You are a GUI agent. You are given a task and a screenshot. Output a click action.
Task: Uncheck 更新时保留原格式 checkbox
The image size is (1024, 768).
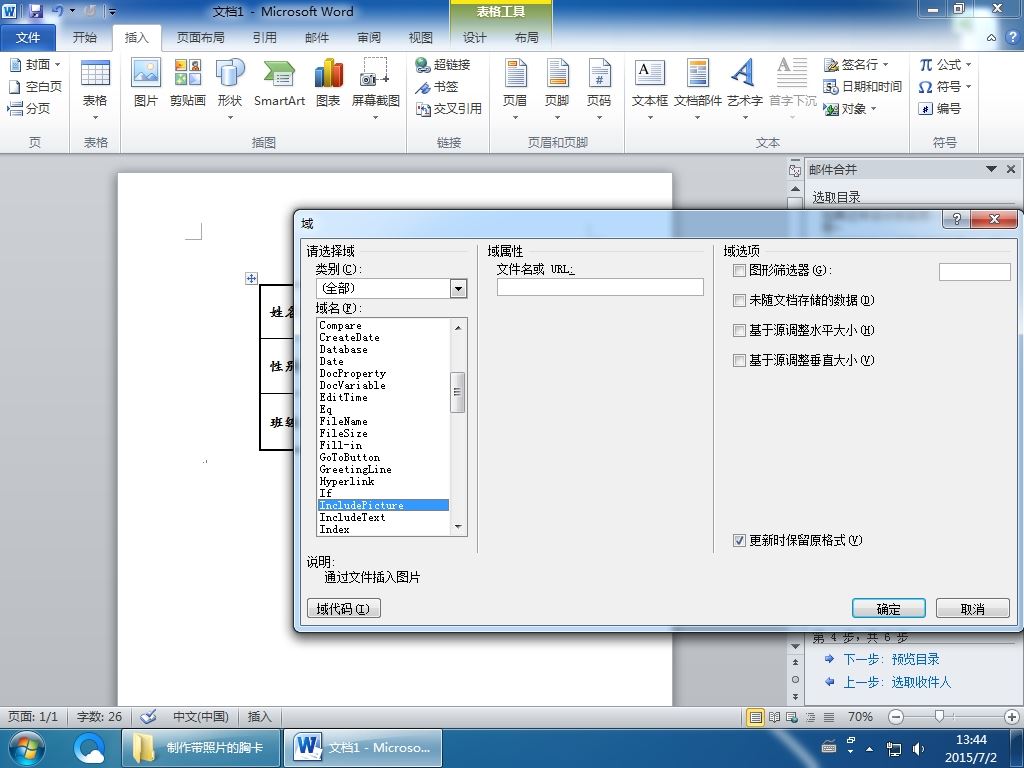point(739,541)
